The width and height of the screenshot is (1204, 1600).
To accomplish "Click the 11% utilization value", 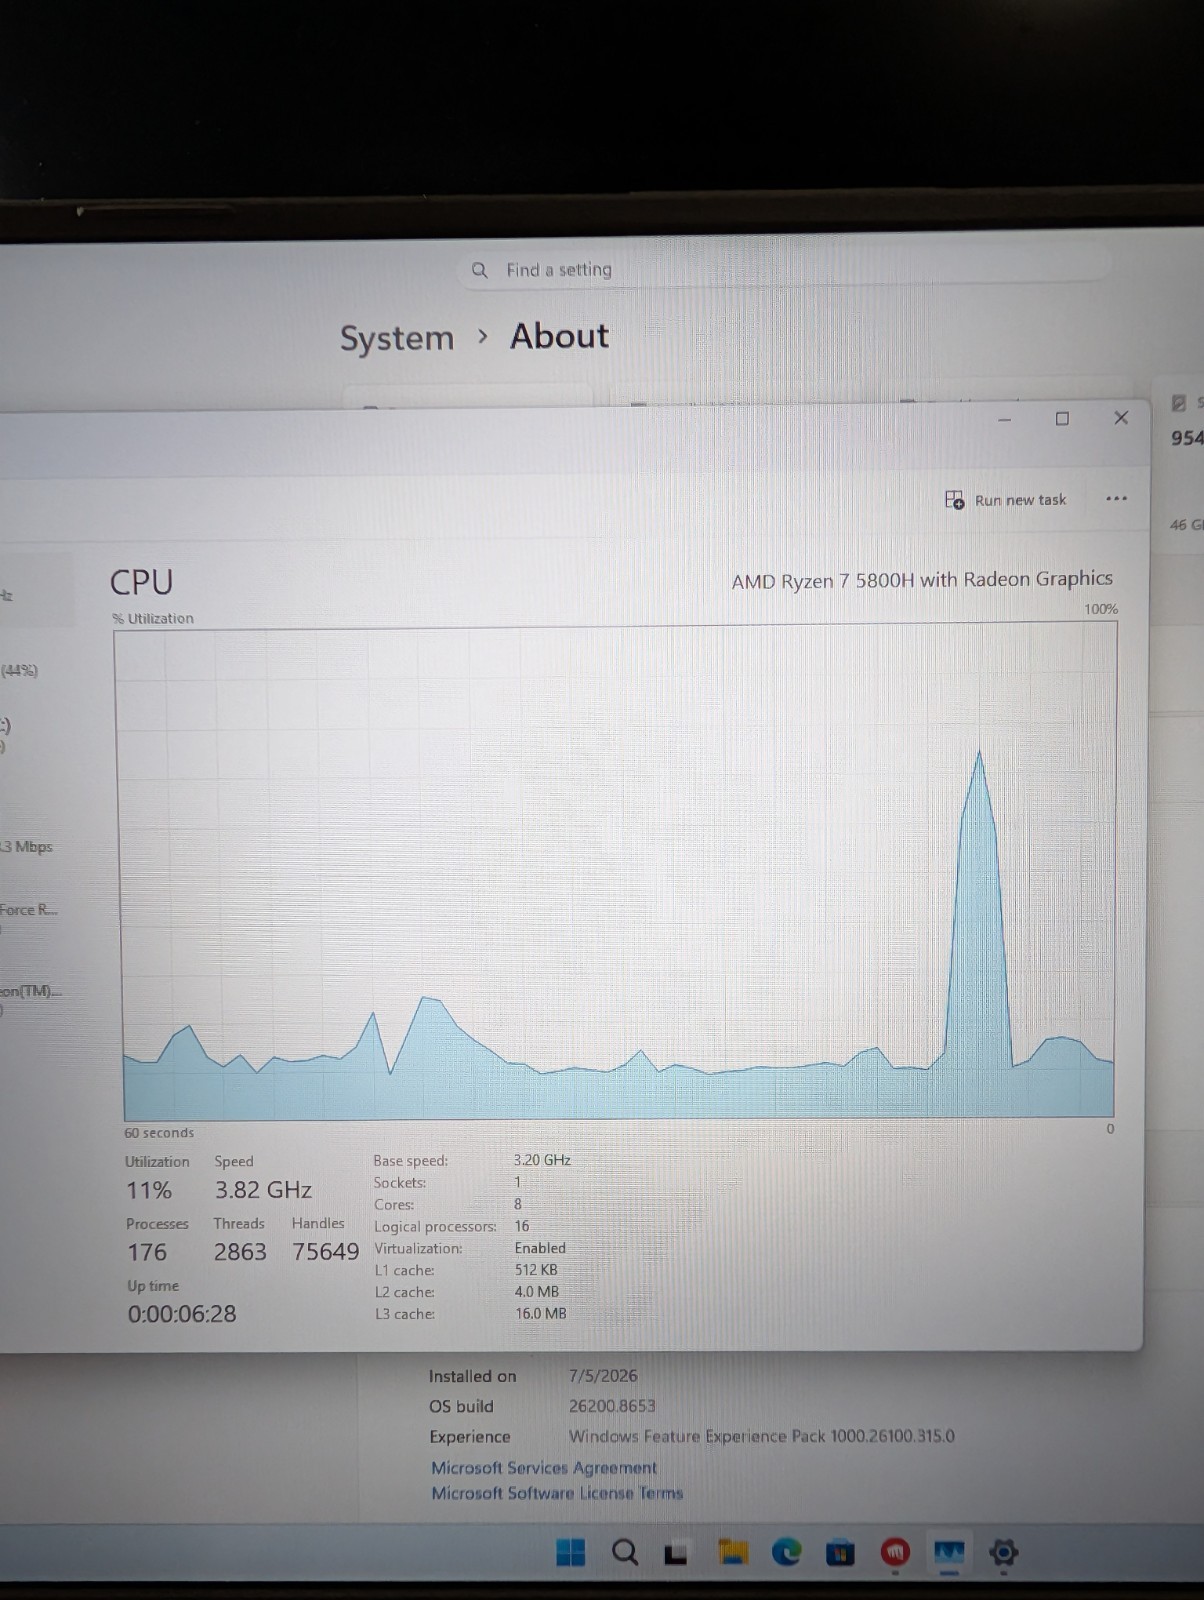I will click(x=149, y=1190).
